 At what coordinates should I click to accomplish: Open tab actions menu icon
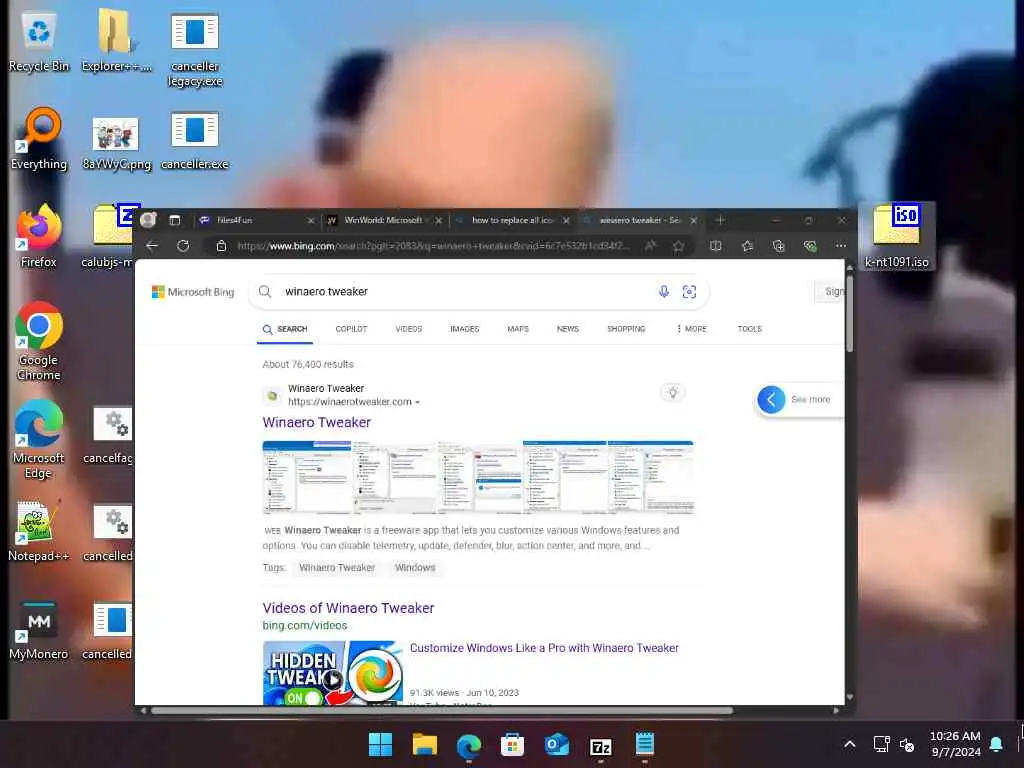click(174, 220)
